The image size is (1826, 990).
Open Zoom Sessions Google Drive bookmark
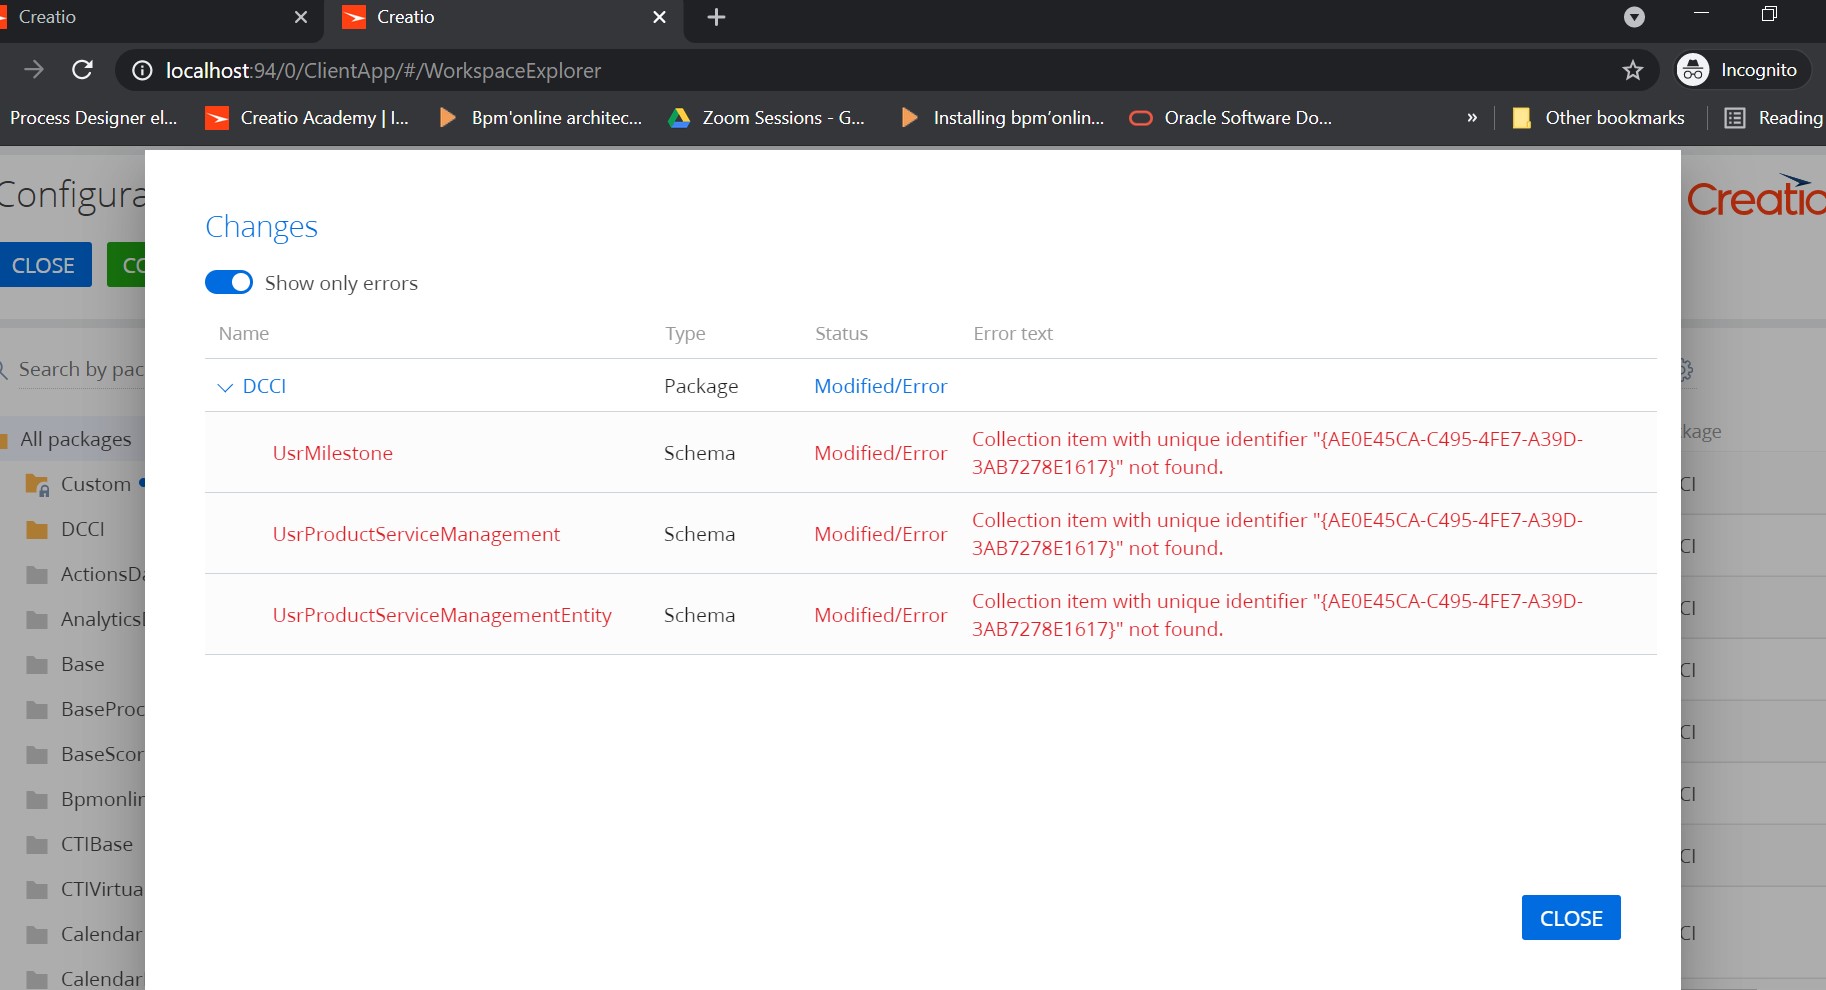pos(766,118)
